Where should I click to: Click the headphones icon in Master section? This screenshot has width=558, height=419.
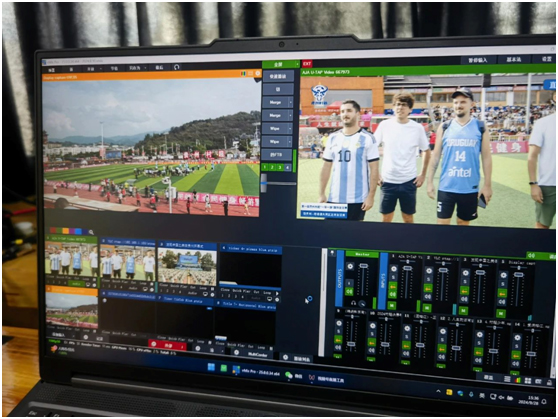(353, 303)
